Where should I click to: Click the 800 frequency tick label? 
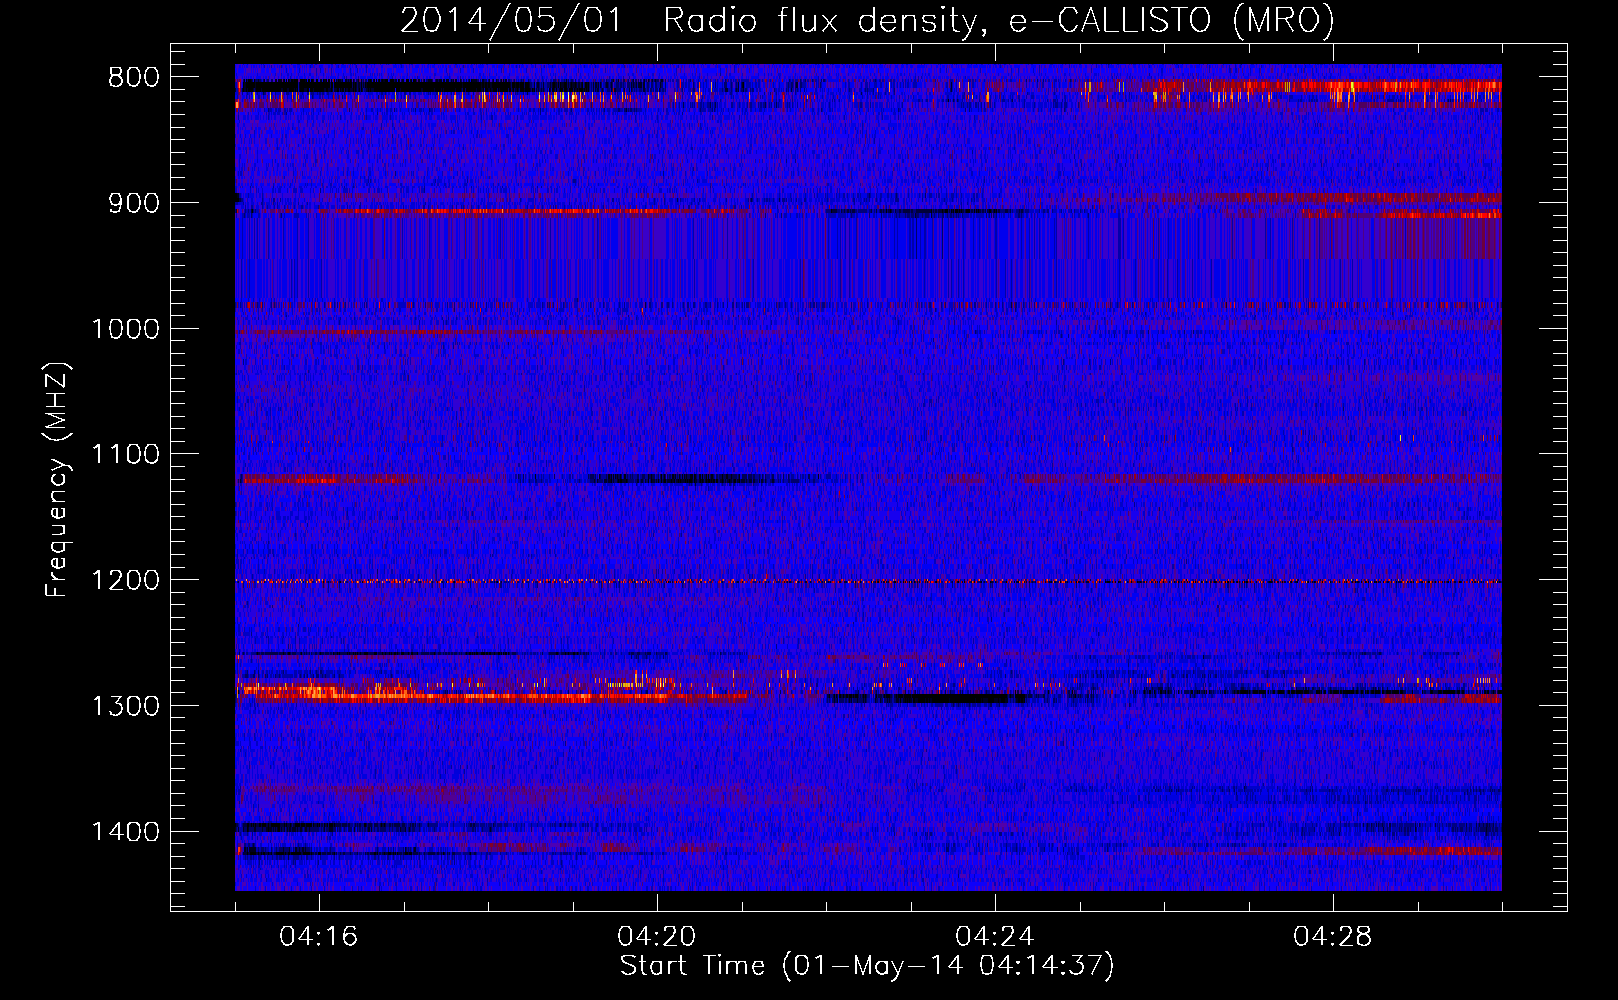pyautogui.click(x=133, y=78)
